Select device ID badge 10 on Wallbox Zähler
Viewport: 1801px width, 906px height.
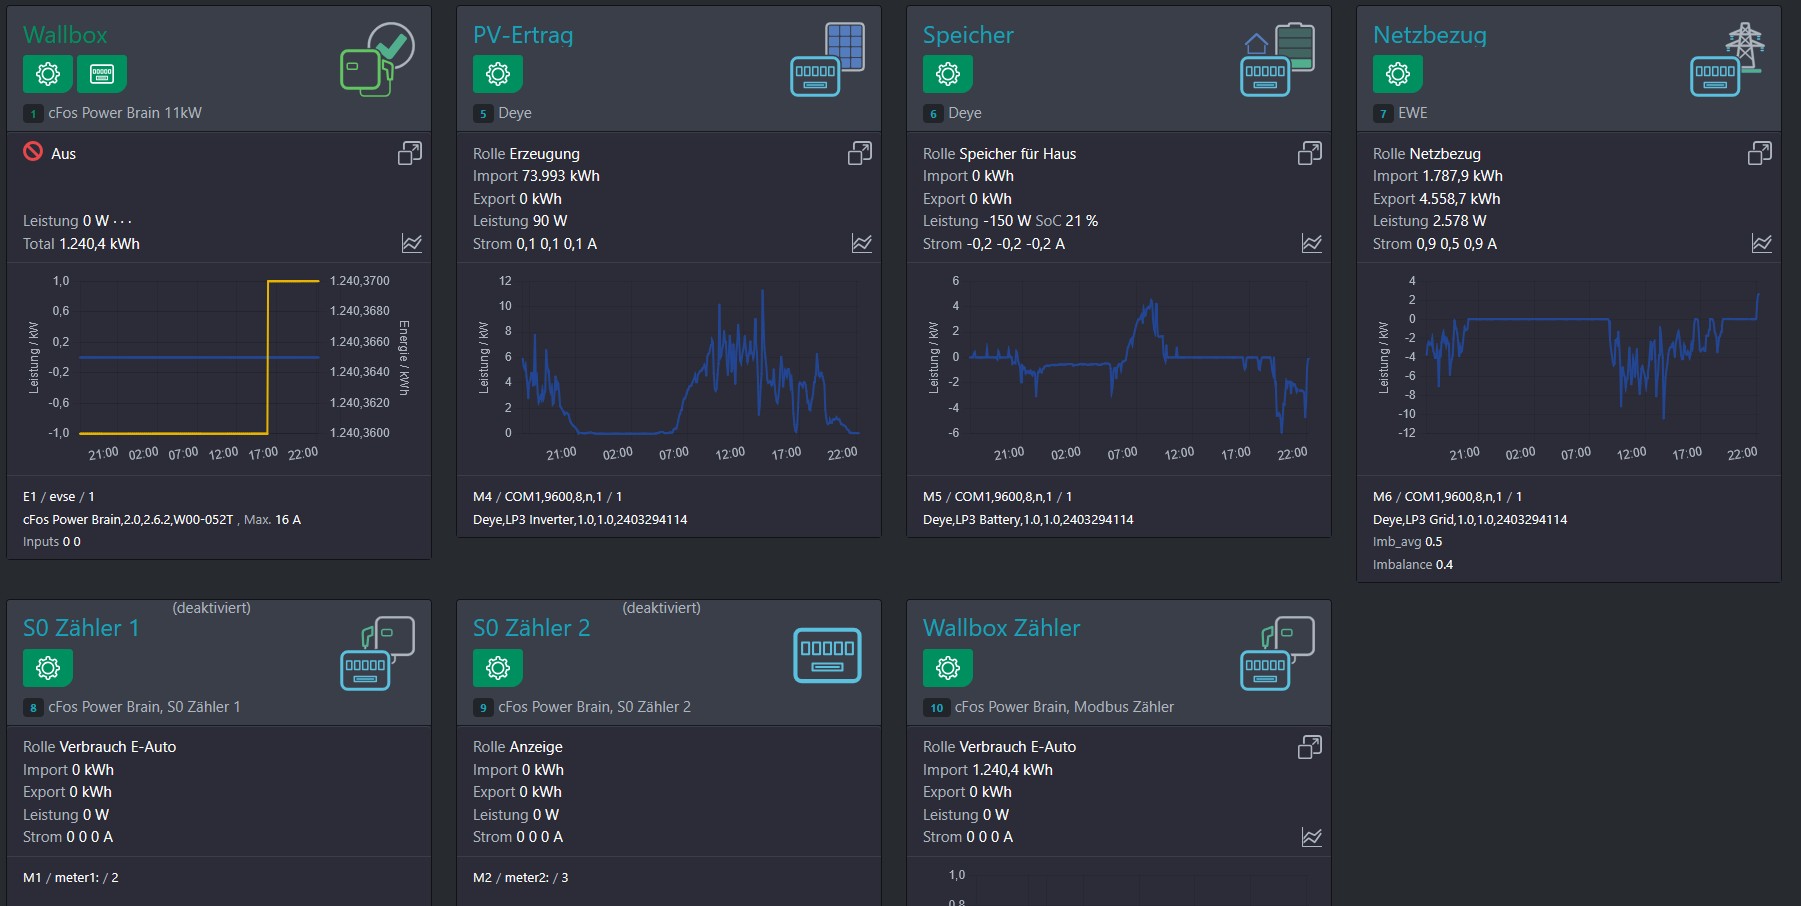pos(936,707)
